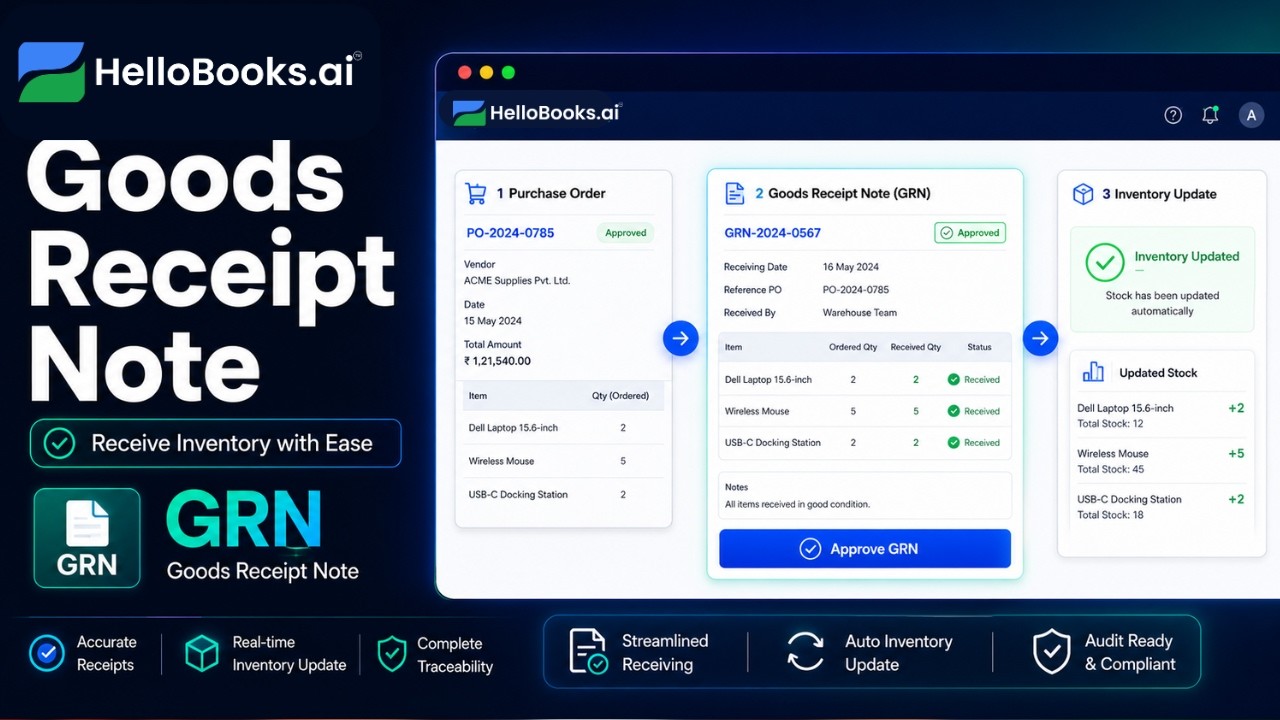Click the Auto Inventory Update refresh icon
Image resolution: width=1280 pixels, height=720 pixels.
point(806,651)
